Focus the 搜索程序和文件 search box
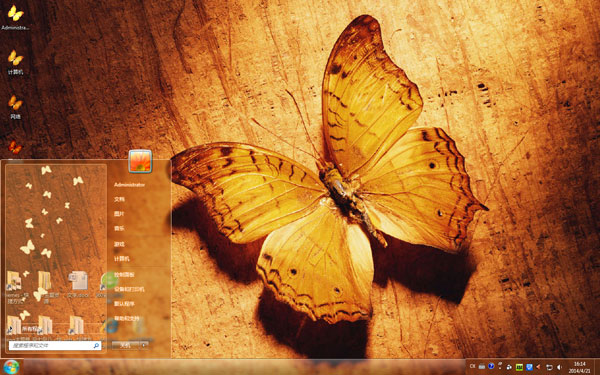This screenshot has height=375, width=600. [55, 346]
